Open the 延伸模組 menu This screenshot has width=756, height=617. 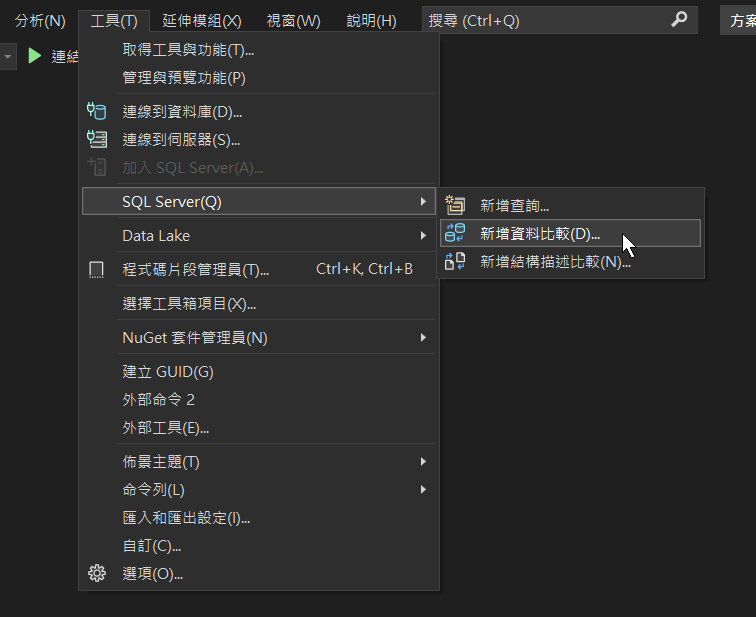pos(203,20)
